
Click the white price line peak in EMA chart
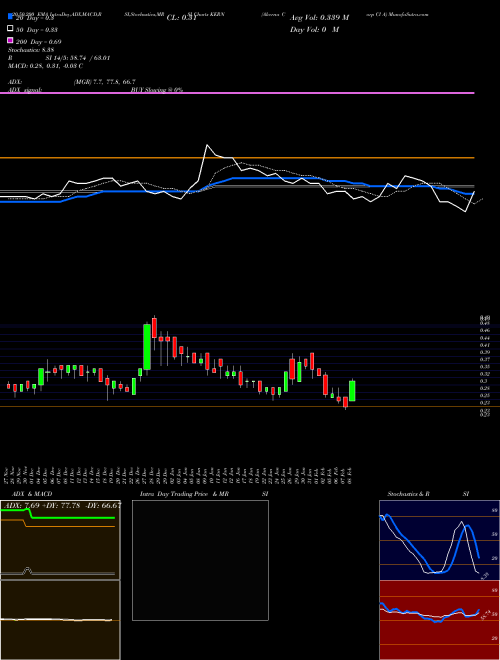[207, 145]
